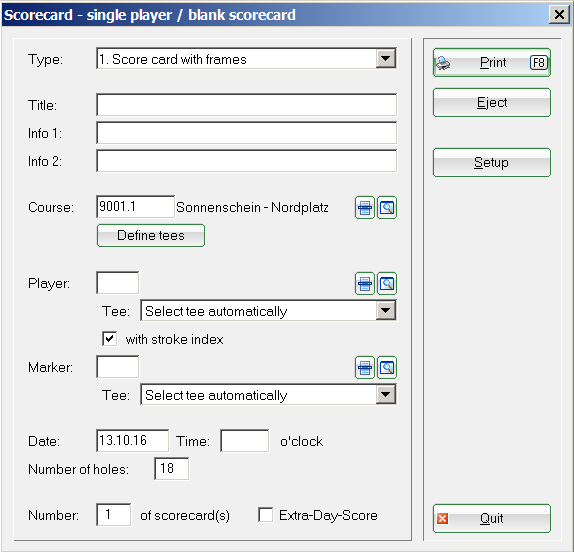Viewport: 574px width, 552px height.
Task: Close the Scorecard dialog window
Action: 559,15
